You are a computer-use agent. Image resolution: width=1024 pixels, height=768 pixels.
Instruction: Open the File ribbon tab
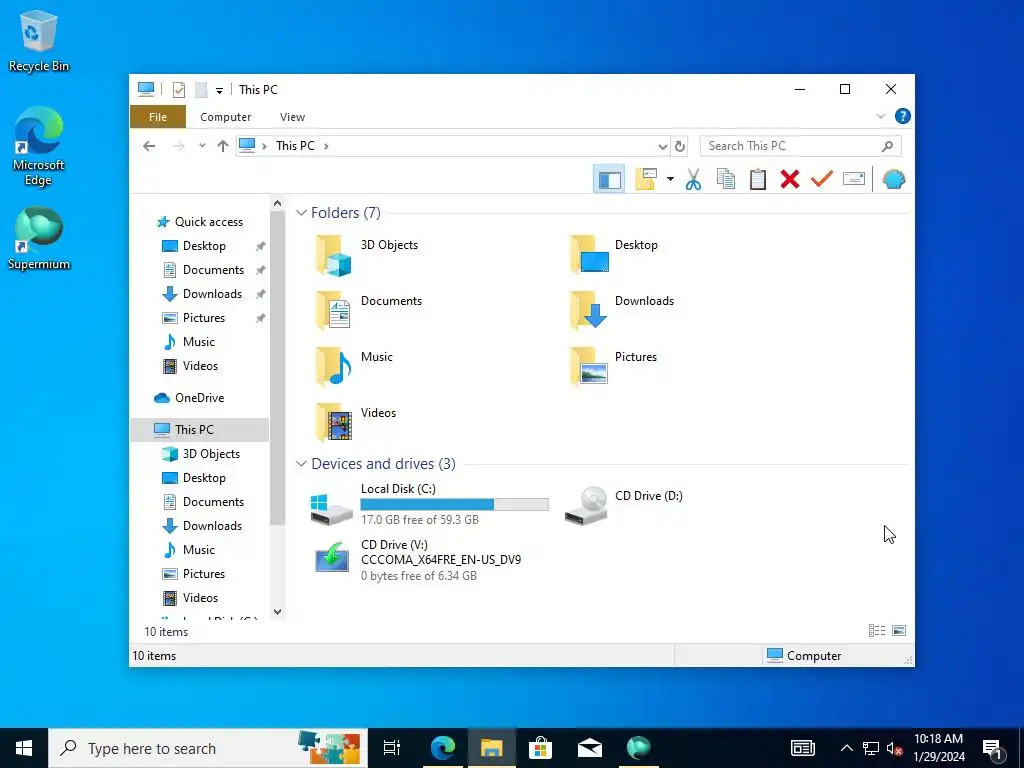[x=158, y=117]
